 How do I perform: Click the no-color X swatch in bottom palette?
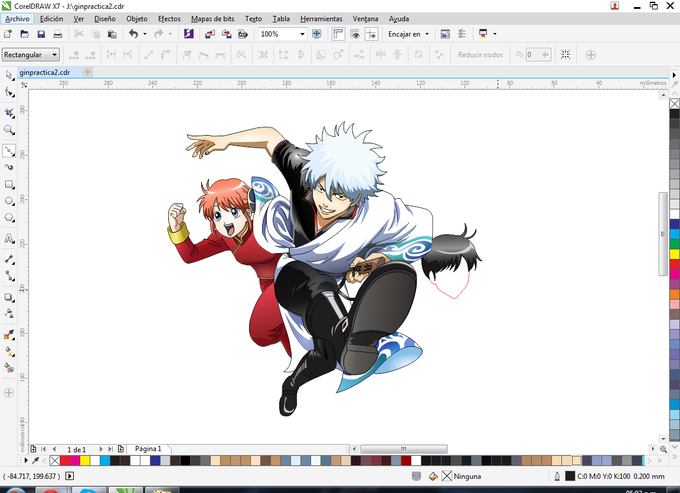coord(55,460)
